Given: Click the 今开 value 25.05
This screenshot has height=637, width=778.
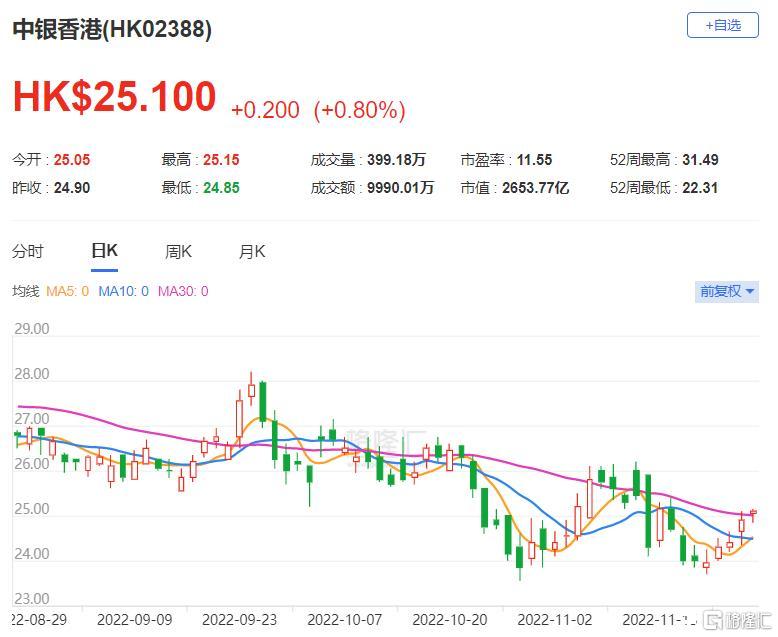Looking at the screenshot, I should click(x=72, y=160).
